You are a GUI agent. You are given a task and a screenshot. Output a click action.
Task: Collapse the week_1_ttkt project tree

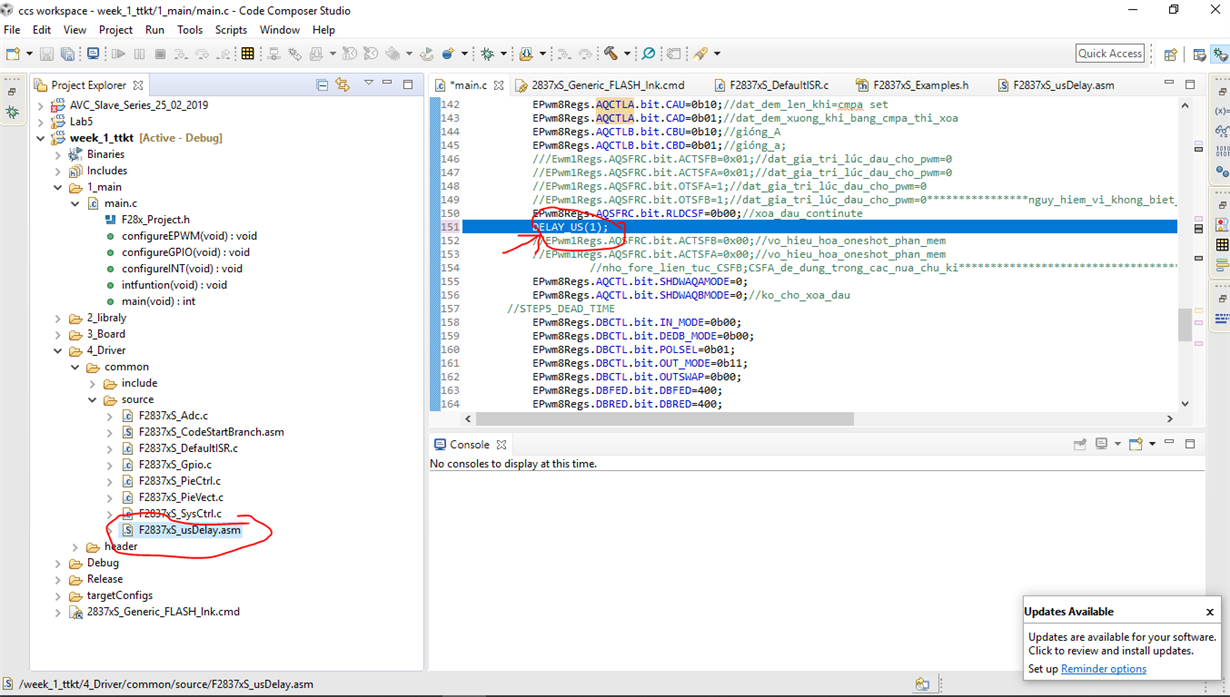coord(38,137)
